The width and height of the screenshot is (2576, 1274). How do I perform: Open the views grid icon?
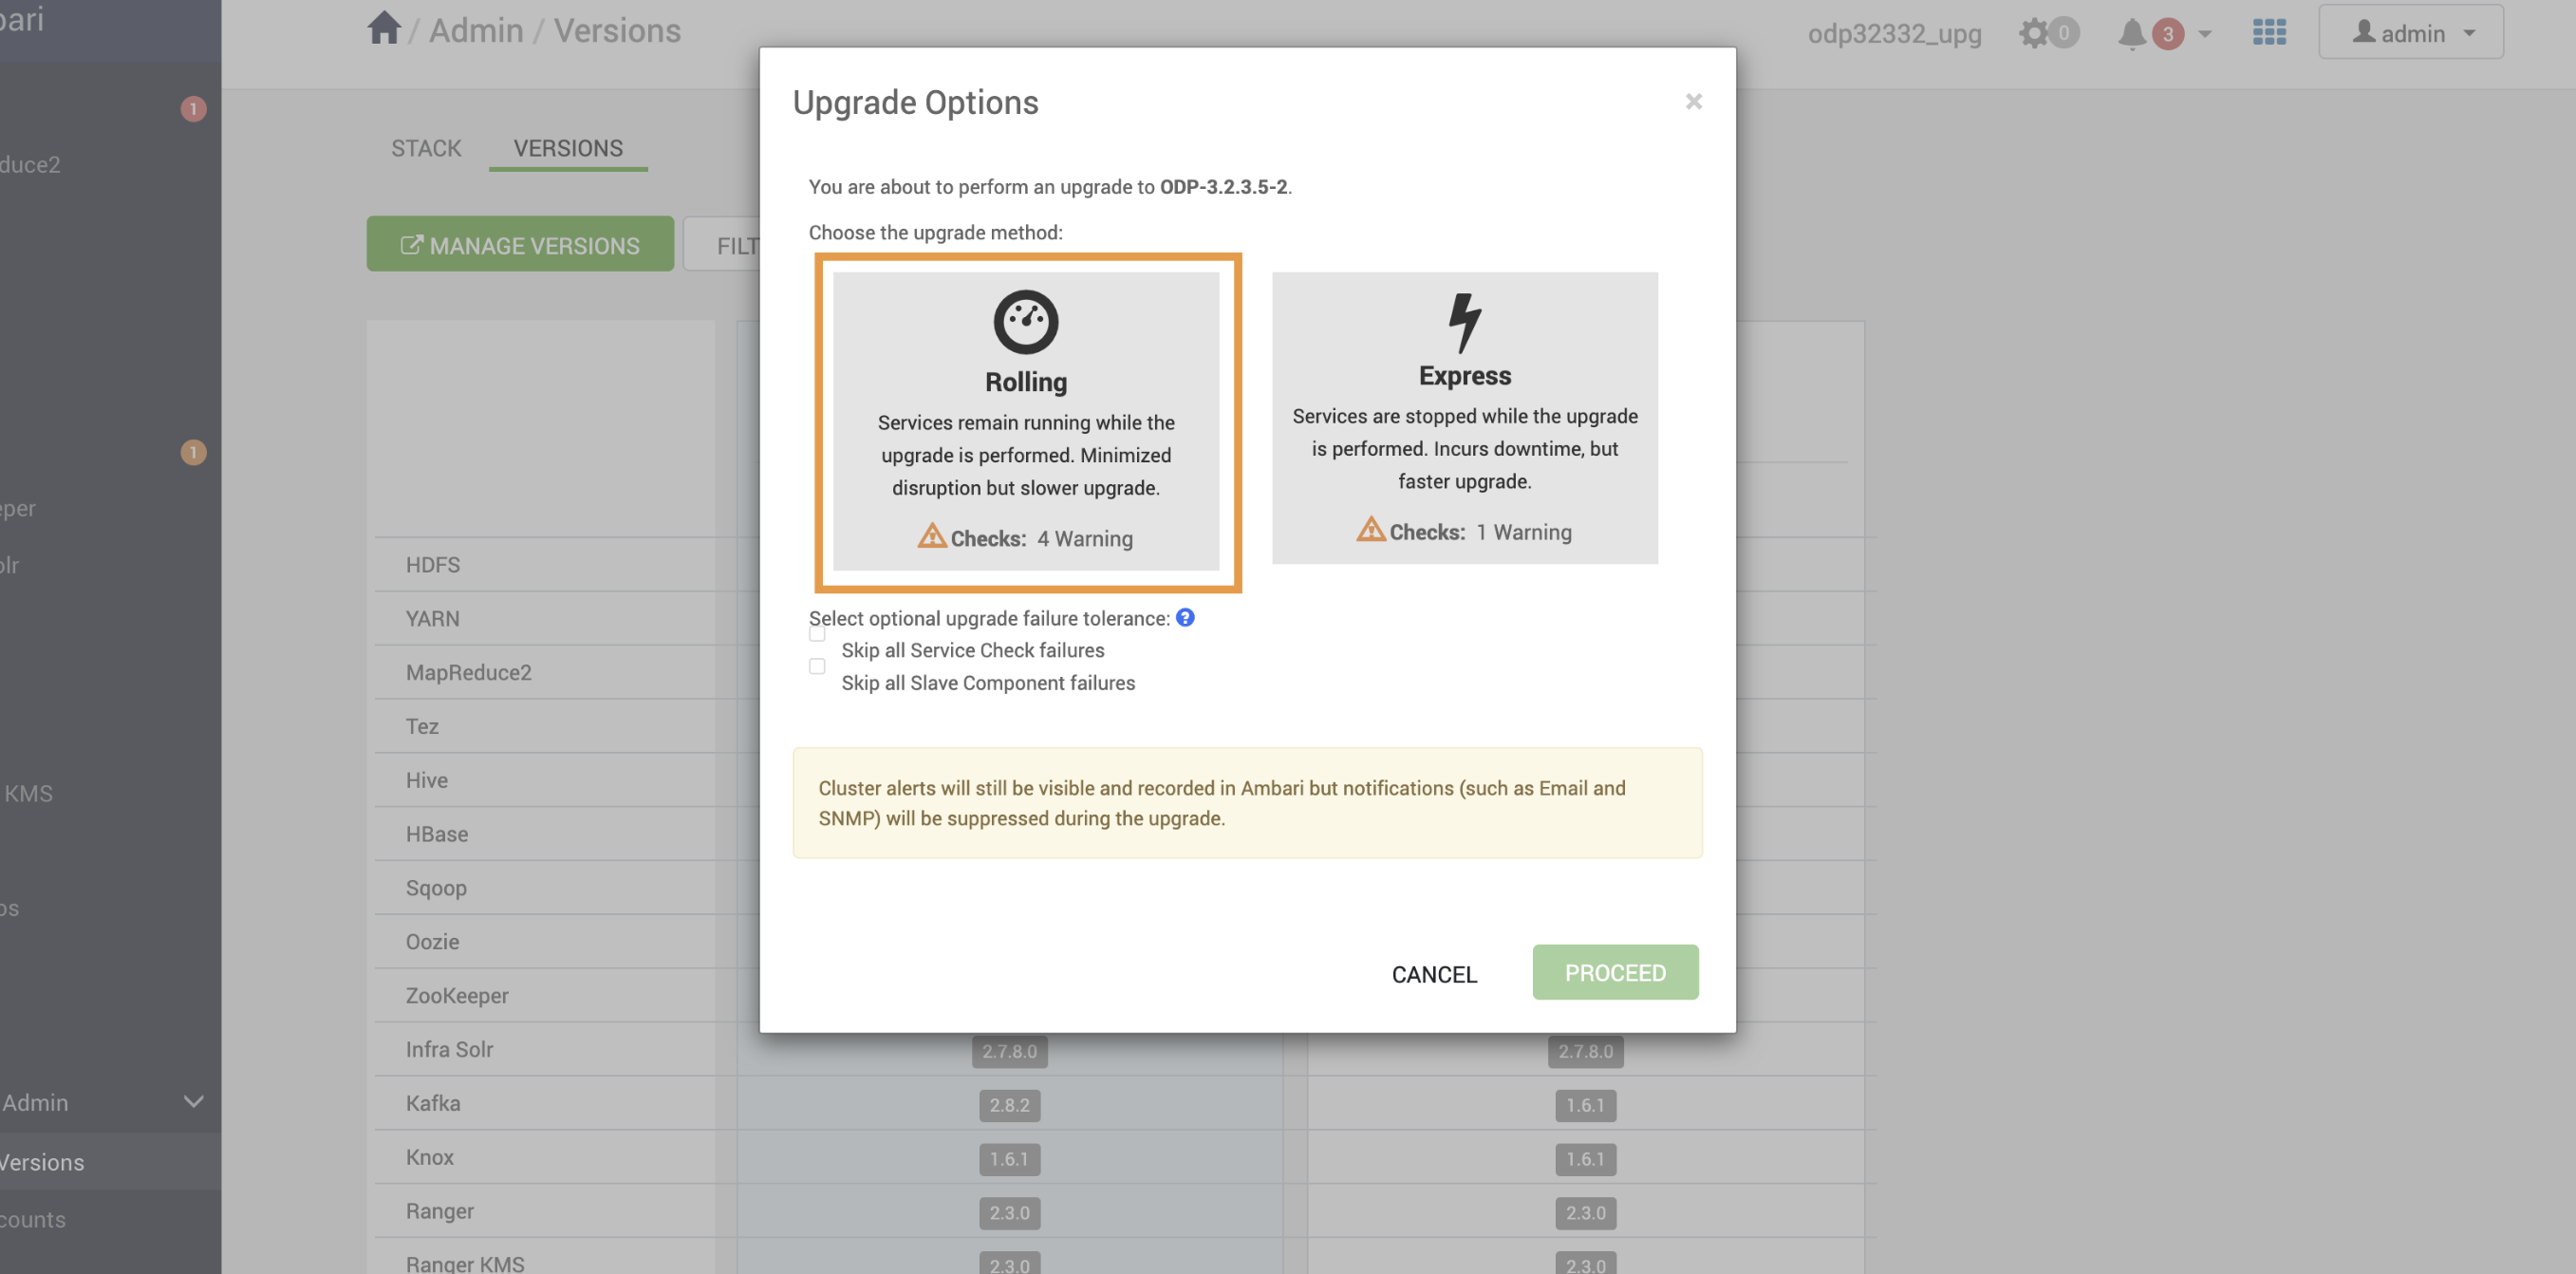pyautogui.click(x=2268, y=32)
